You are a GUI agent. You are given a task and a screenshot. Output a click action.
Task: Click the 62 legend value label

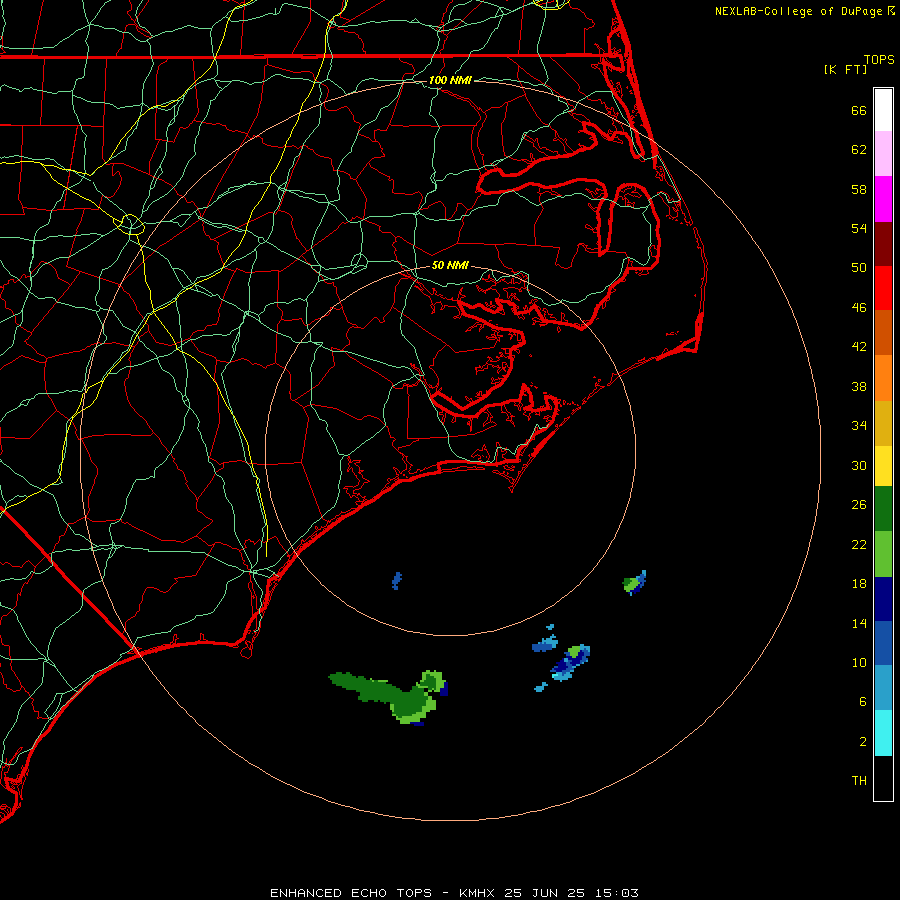coord(859,150)
